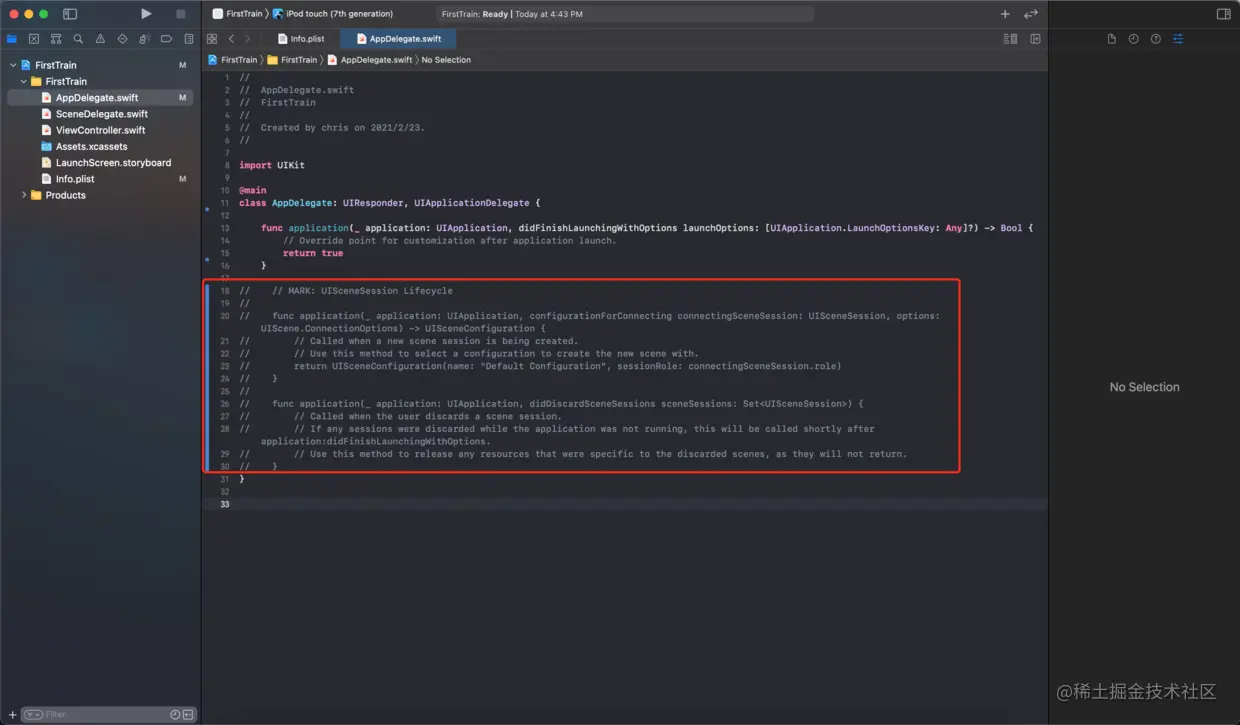This screenshot has width=1240, height=725.
Task: Open LaunchScreen.storyboard
Action: [x=100, y=162]
